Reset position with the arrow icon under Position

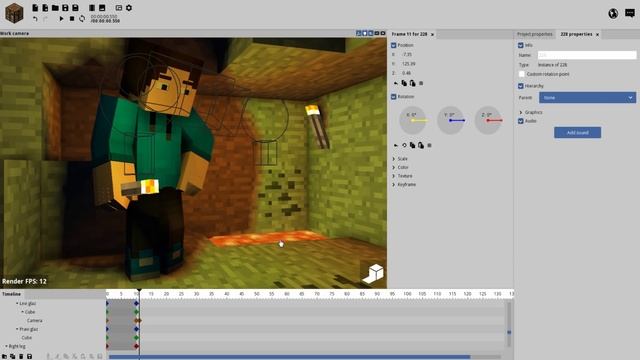pyautogui.click(x=396, y=83)
